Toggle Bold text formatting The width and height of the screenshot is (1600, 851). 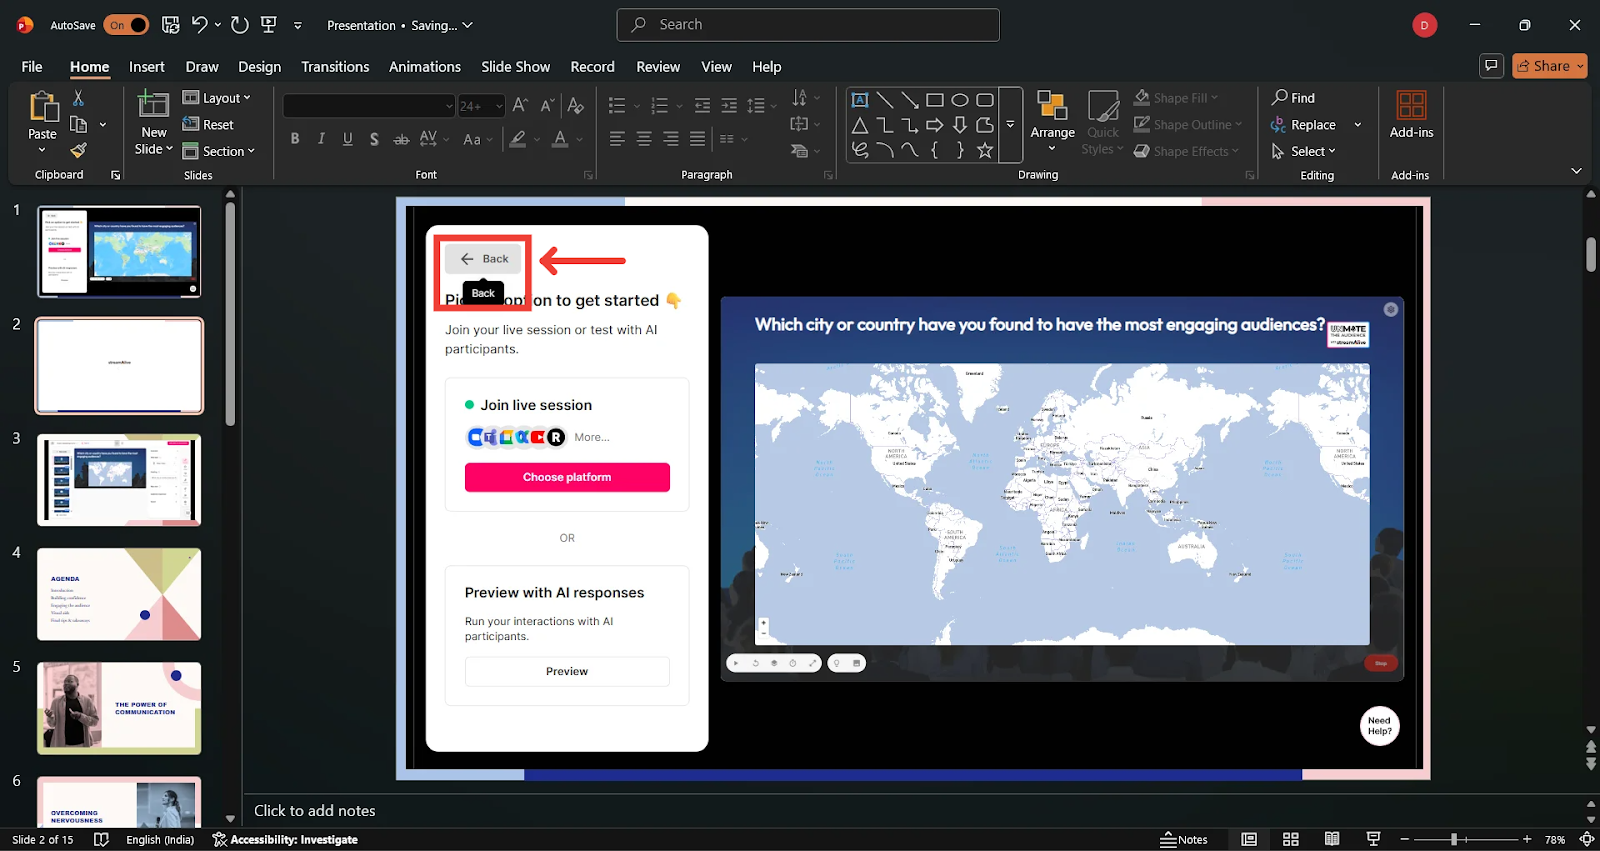pyautogui.click(x=295, y=139)
